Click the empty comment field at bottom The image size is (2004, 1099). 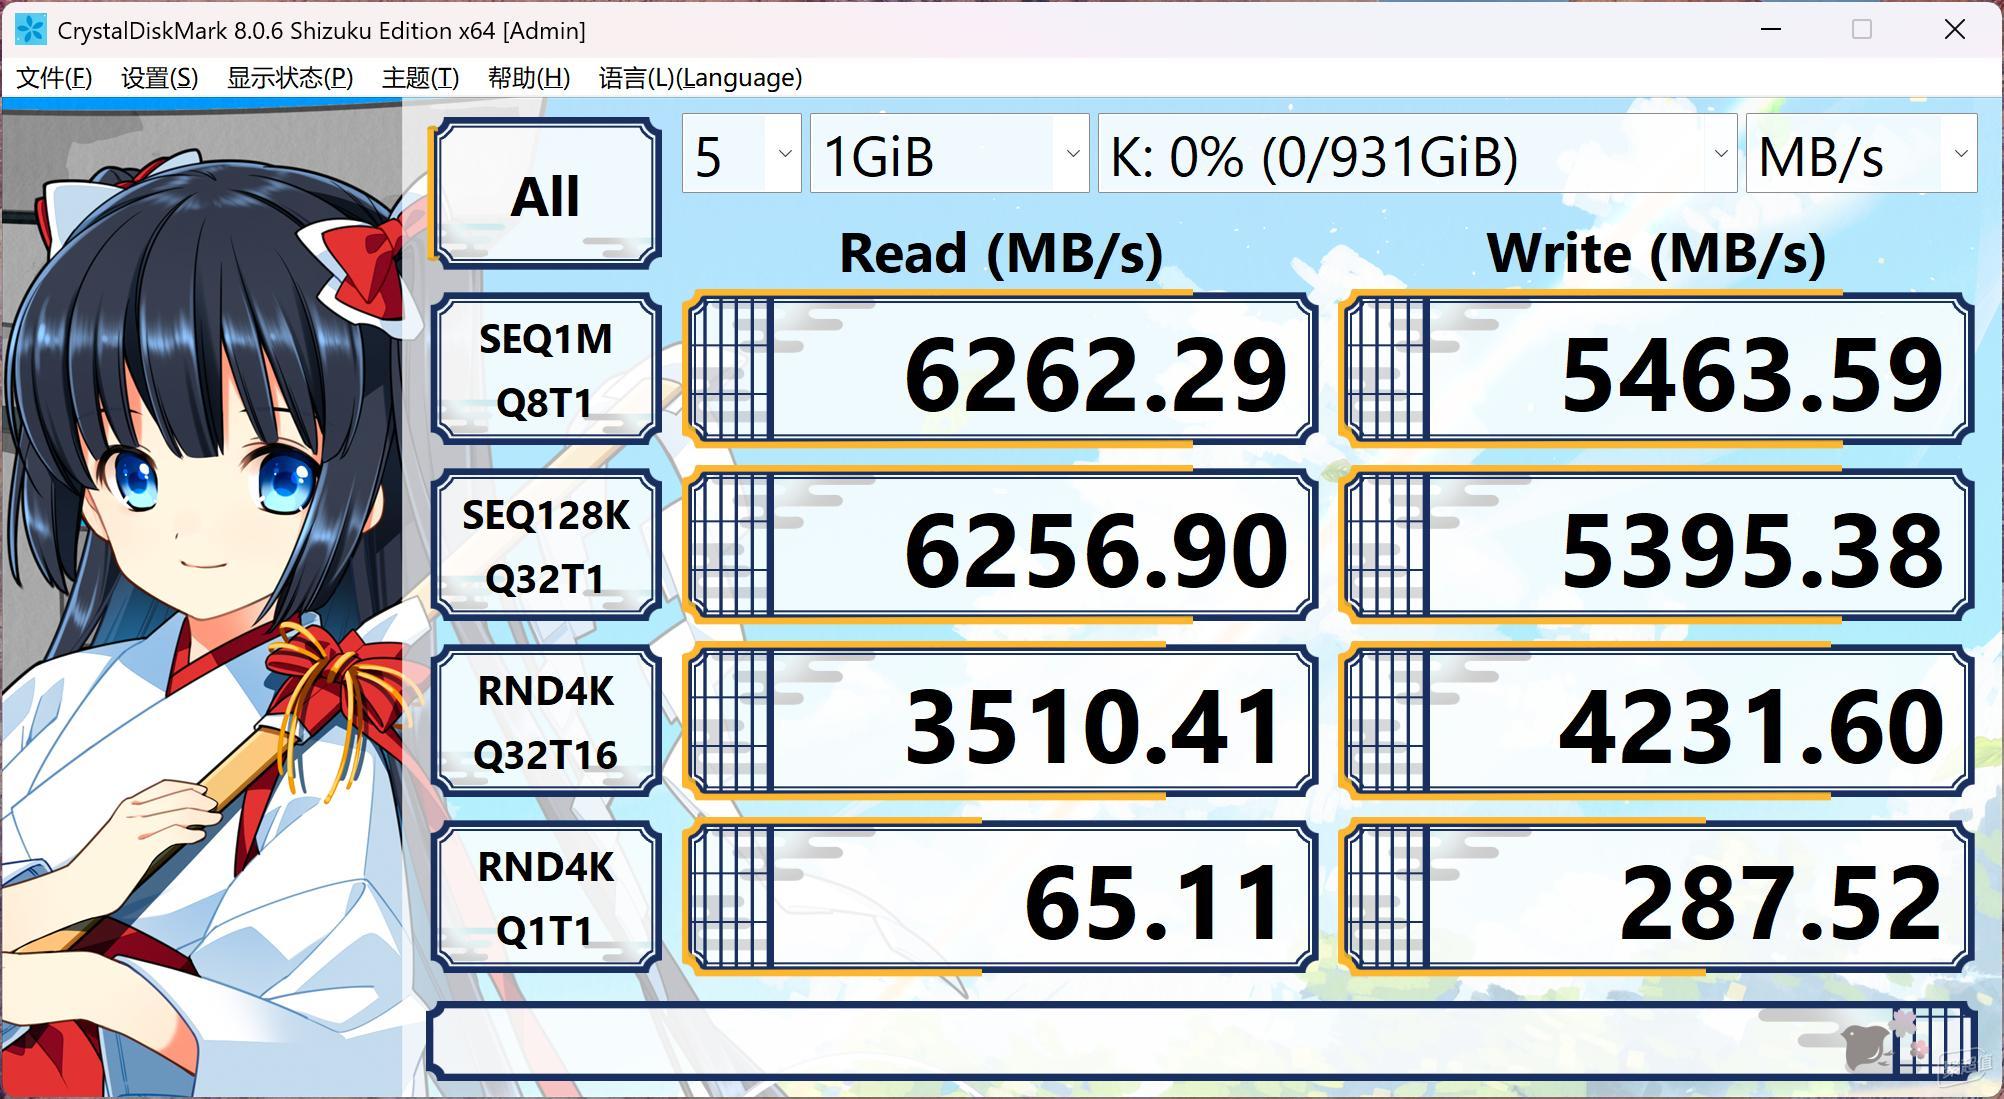coord(1201,1042)
